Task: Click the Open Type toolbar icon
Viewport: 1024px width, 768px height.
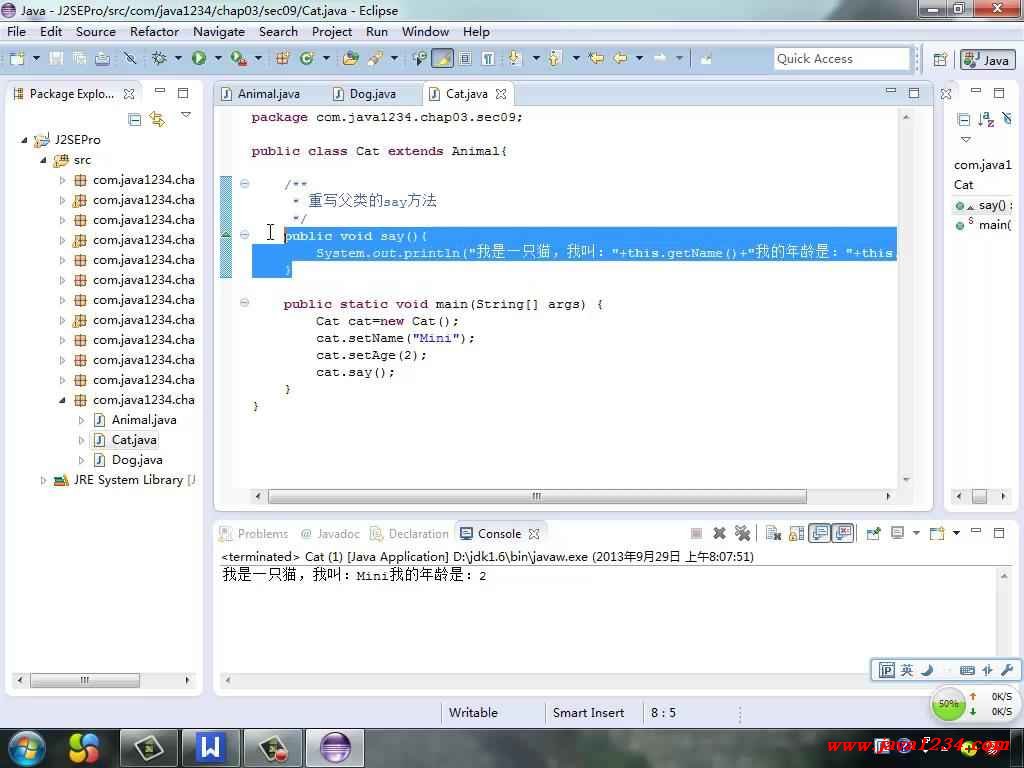Action: [349, 58]
